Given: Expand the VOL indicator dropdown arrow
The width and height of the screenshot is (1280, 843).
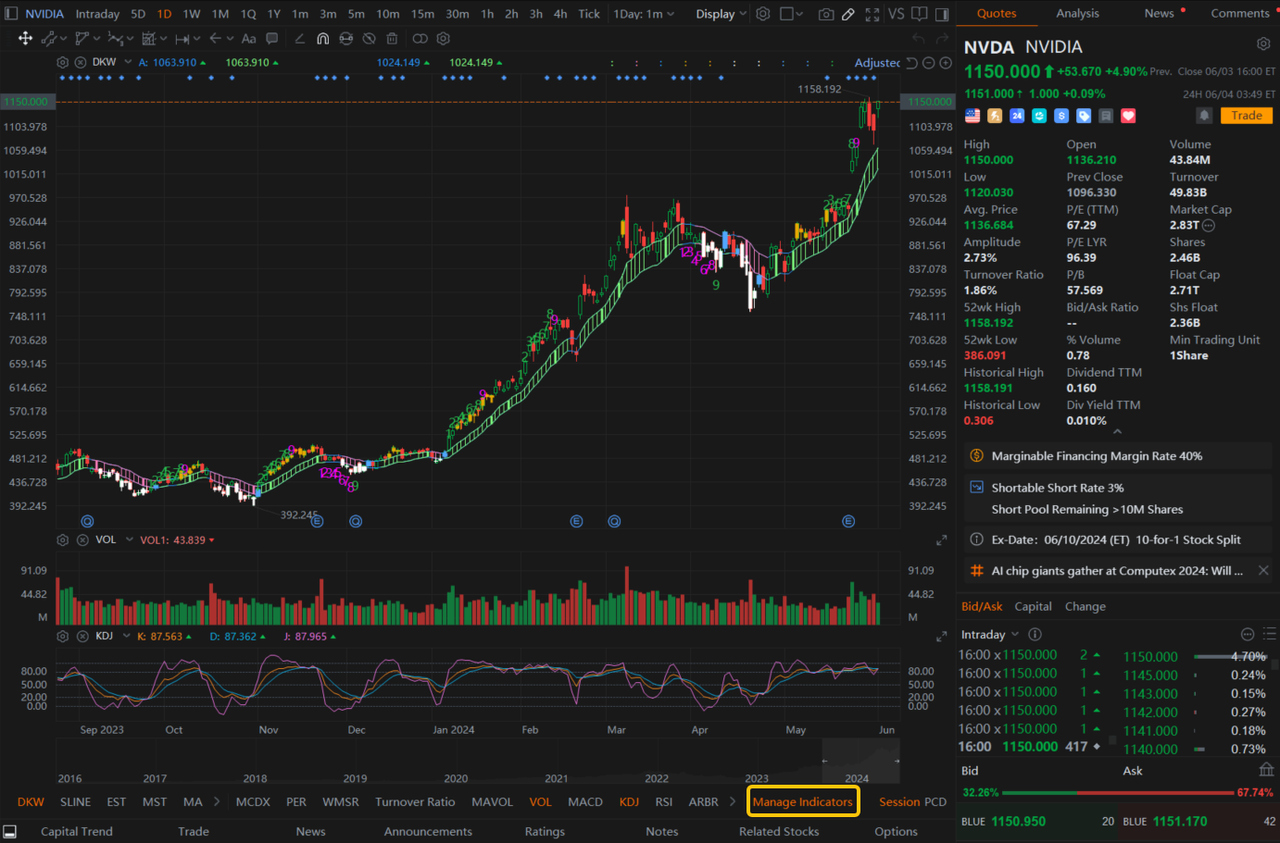Looking at the screenshot, I should (128, 540).
